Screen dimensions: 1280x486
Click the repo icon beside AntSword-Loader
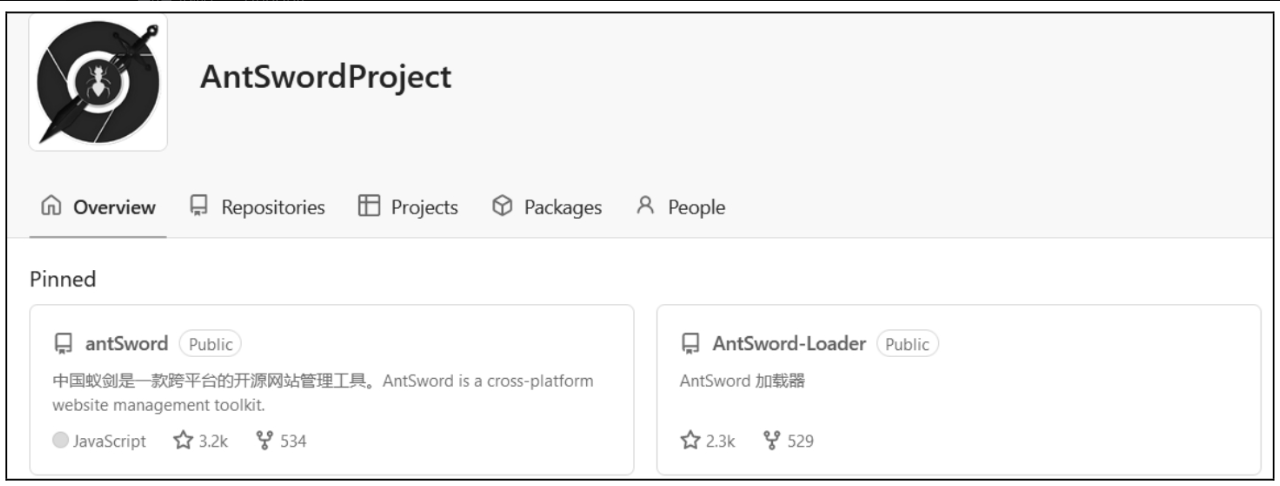[690, 345]
